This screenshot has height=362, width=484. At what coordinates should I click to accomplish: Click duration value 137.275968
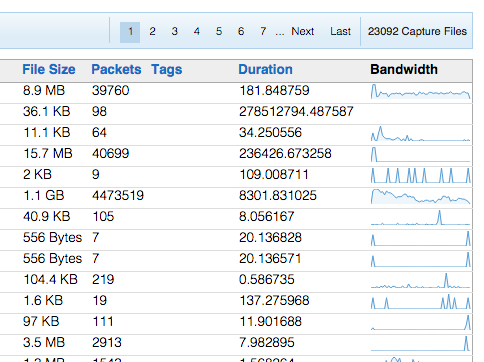point(274,301)
